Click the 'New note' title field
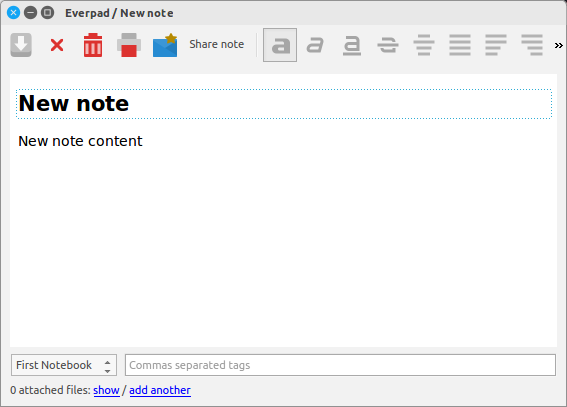The image size is (567, 407). 284,104
